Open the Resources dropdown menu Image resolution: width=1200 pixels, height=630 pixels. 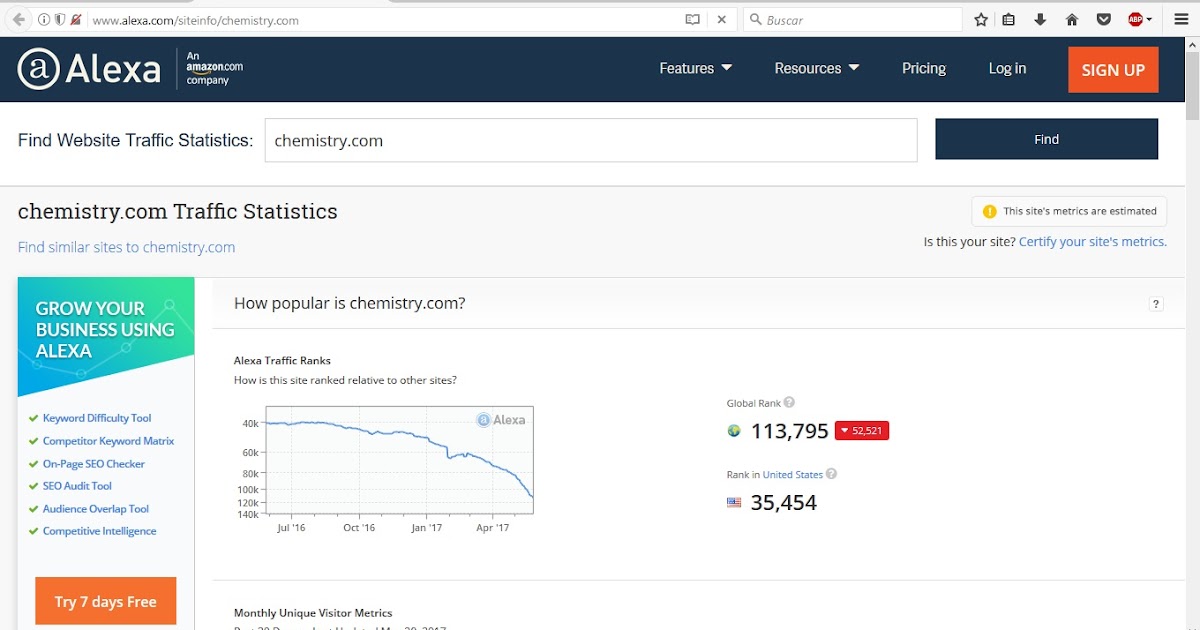(x=817, y=68)
